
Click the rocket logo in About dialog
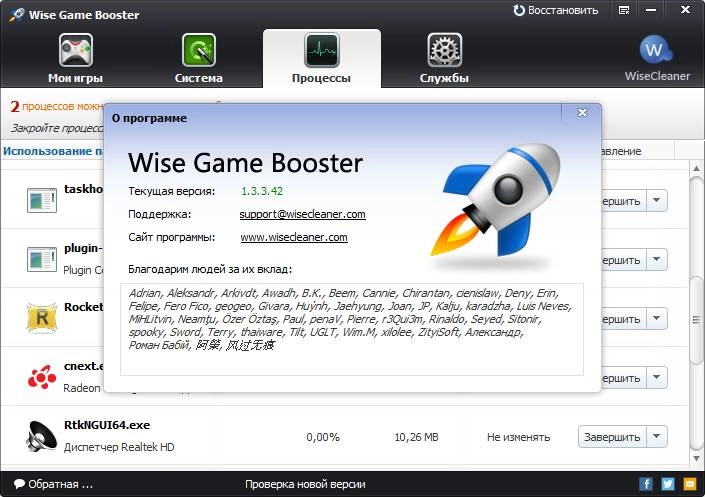pos(495,200)
